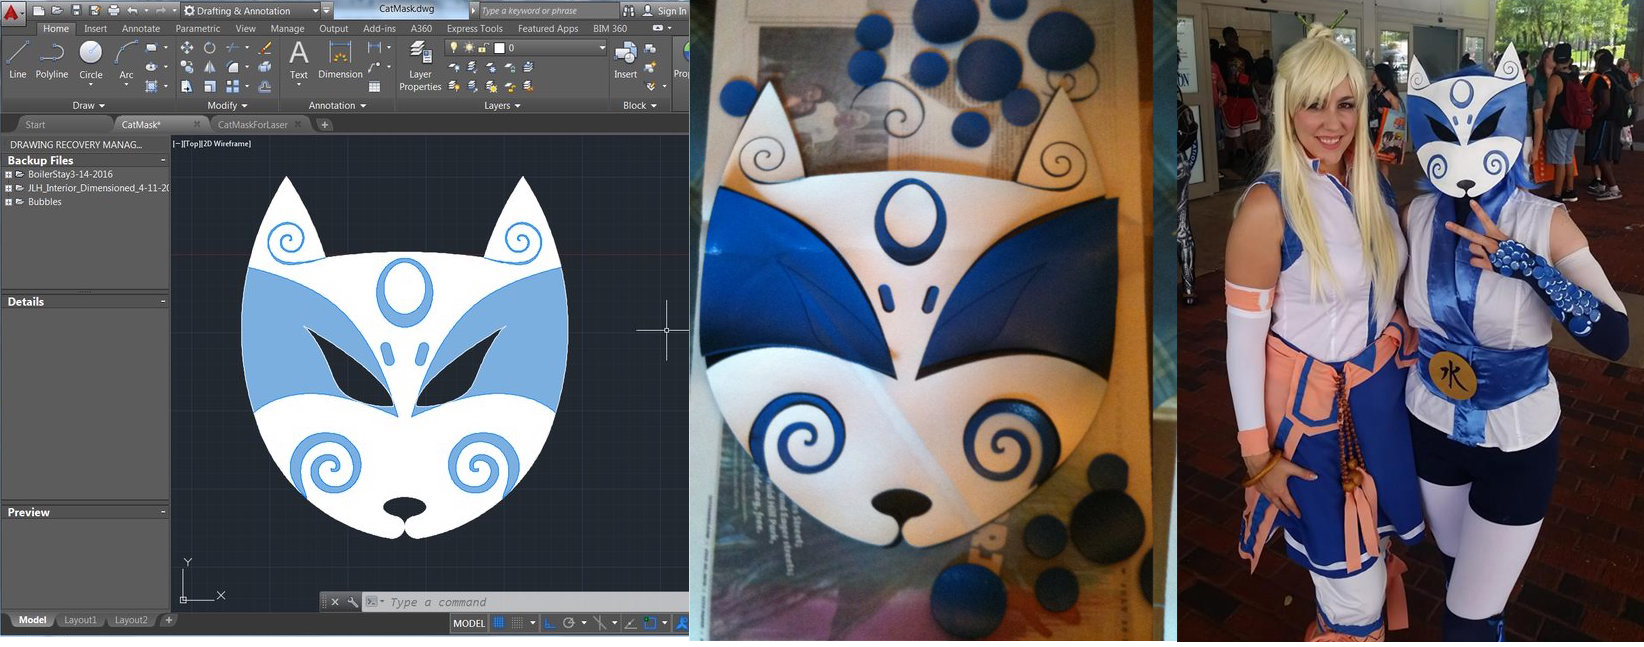Toggle polar tracking in the status bar

569,623
